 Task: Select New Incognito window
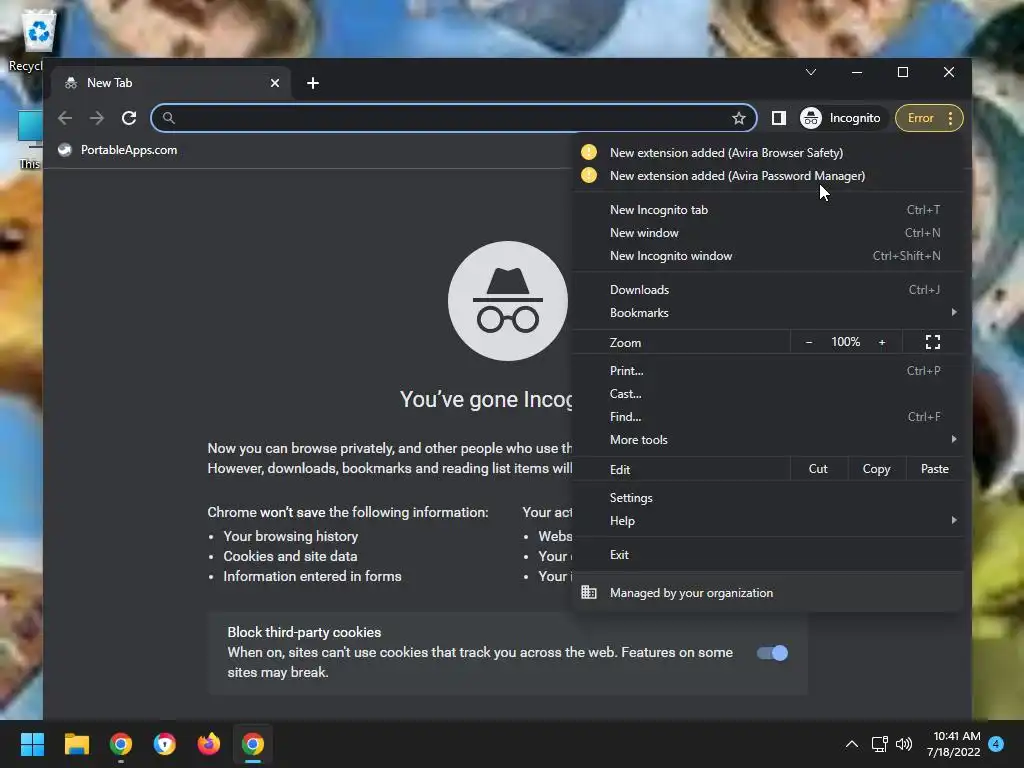pyautogui.click(x=768, y=256)
